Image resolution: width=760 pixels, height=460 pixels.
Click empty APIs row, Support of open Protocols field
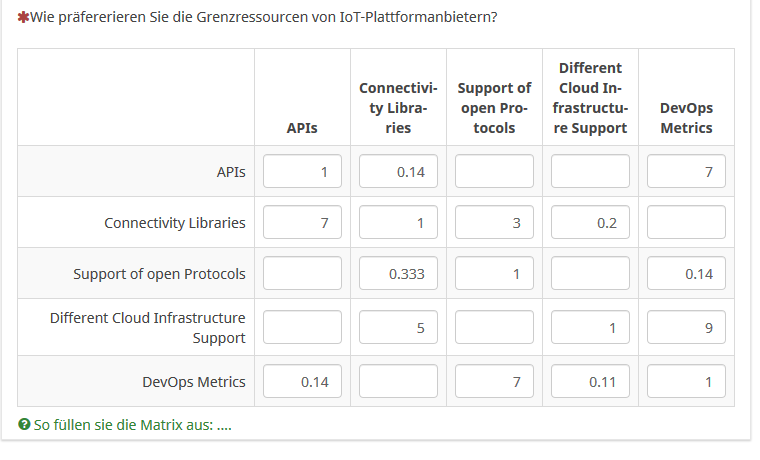pos(494,172)
